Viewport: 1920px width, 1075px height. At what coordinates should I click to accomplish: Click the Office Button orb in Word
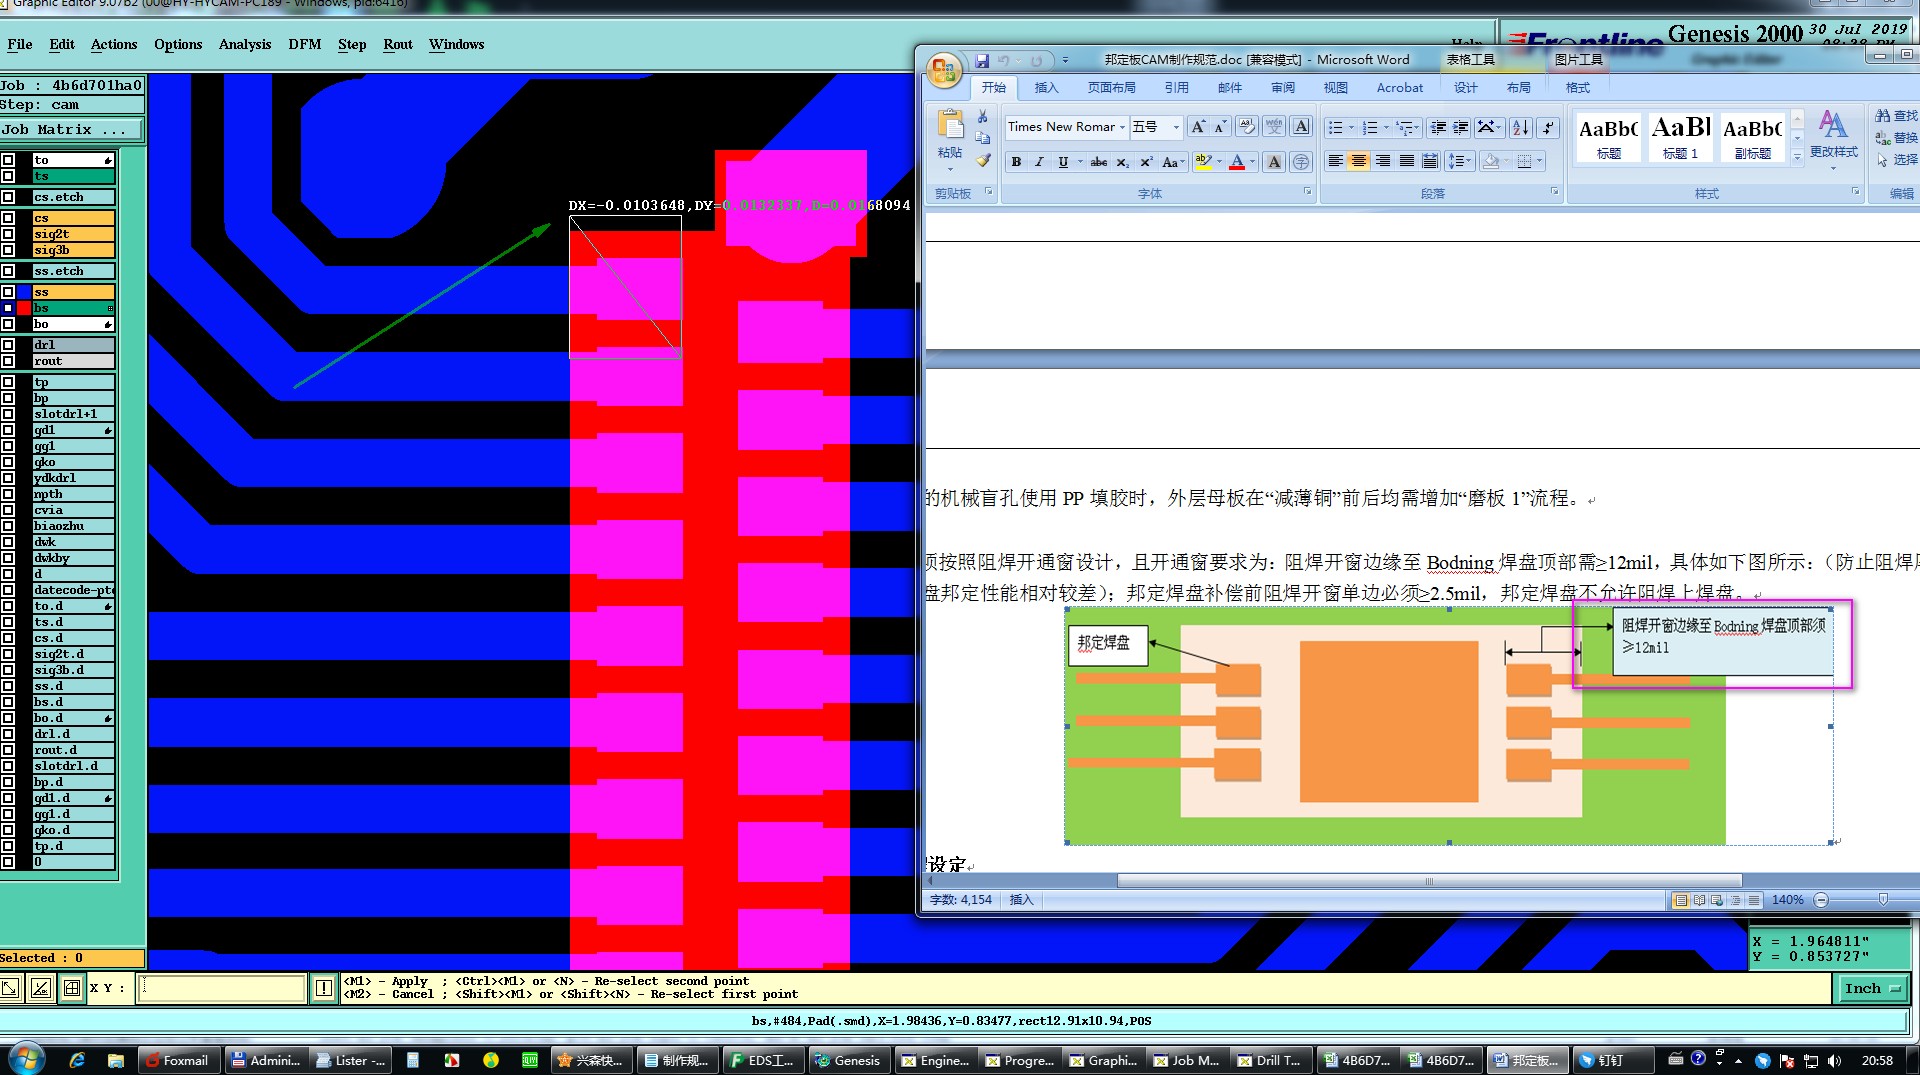[x=943, y=69]
